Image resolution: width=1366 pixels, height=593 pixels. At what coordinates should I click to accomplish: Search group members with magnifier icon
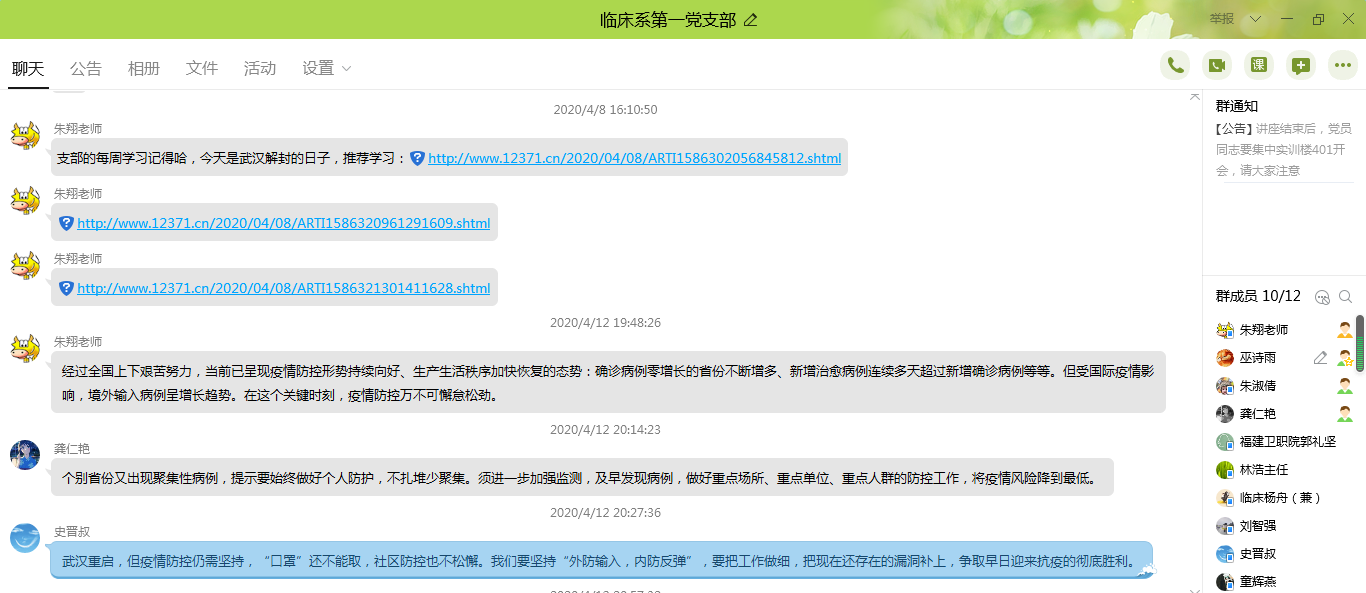[x=1345, y=297]
